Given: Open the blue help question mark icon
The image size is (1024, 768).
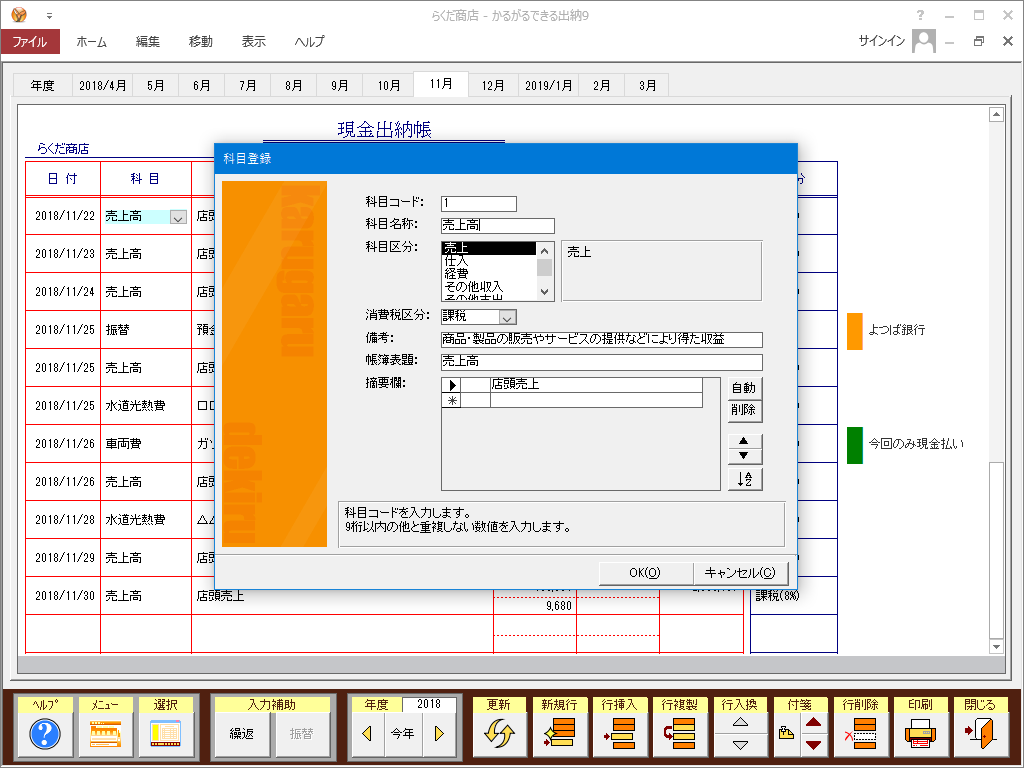Looking at the screenshot, I should click(x=45, y=734).
